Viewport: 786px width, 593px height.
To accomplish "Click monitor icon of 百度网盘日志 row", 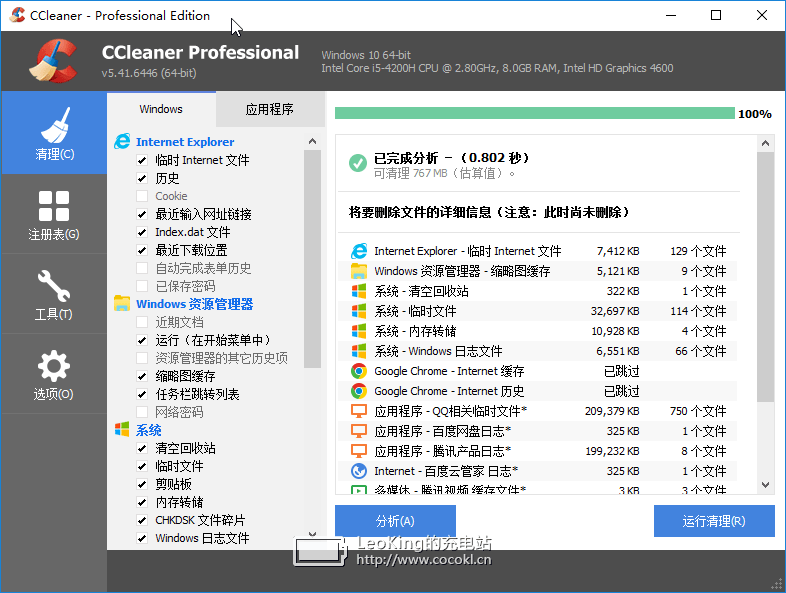I will coord(359,432).
